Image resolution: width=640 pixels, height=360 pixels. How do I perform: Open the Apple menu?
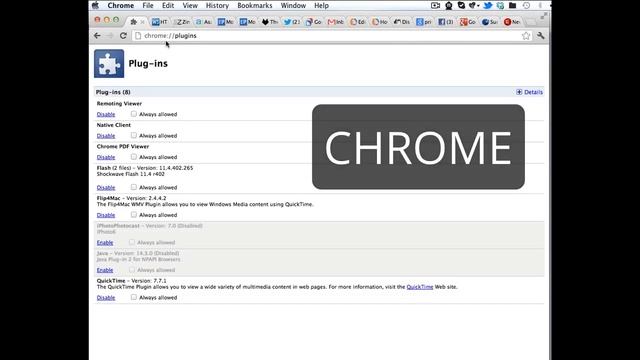96,5
